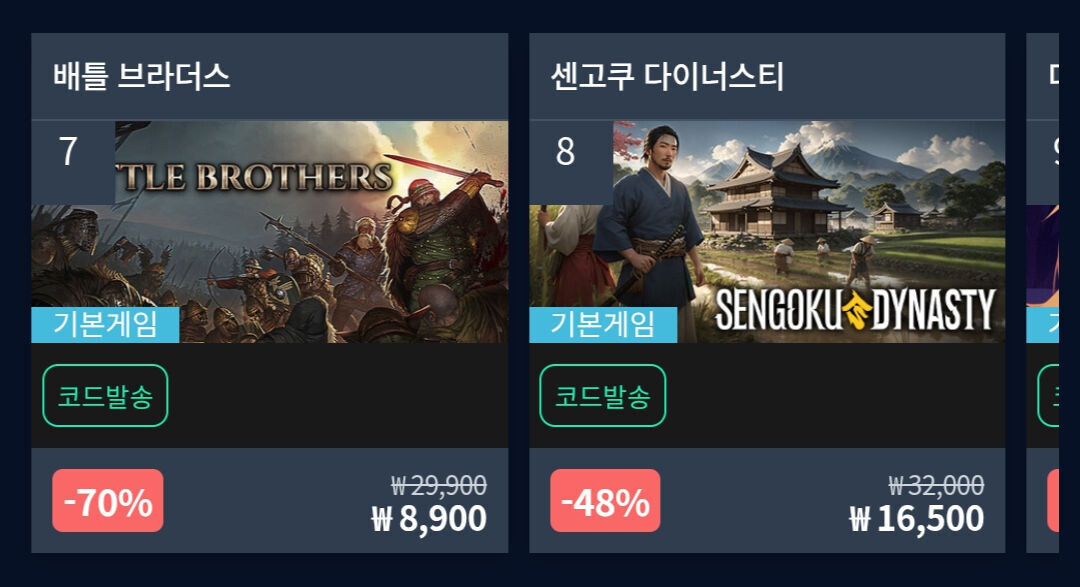Screen dimensions: 1080x587
Task: Click the Sengoku Dynasty logo emblem
Action: (x=856, y=311)
